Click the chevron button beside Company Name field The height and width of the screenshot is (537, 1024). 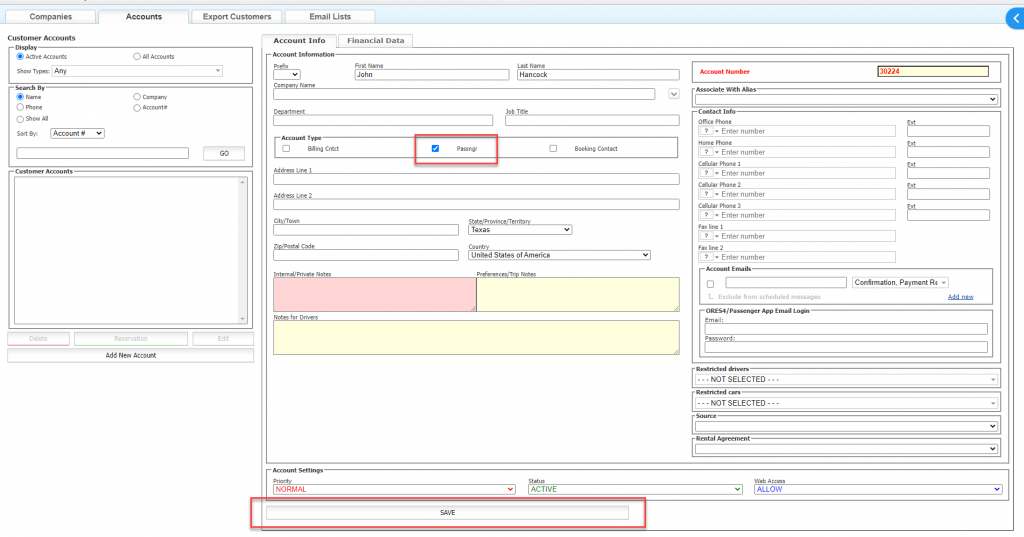[673, 94]
